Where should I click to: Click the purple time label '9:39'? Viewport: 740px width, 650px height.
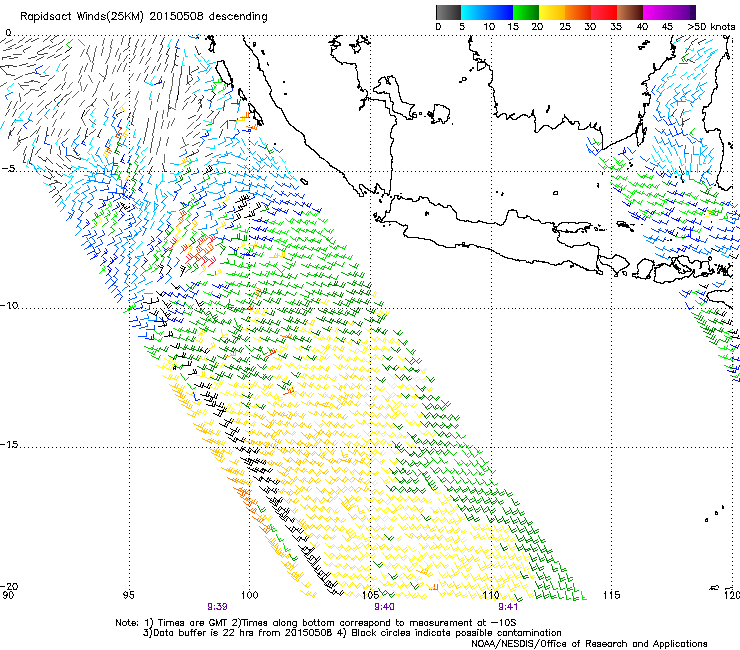(217, 607)
